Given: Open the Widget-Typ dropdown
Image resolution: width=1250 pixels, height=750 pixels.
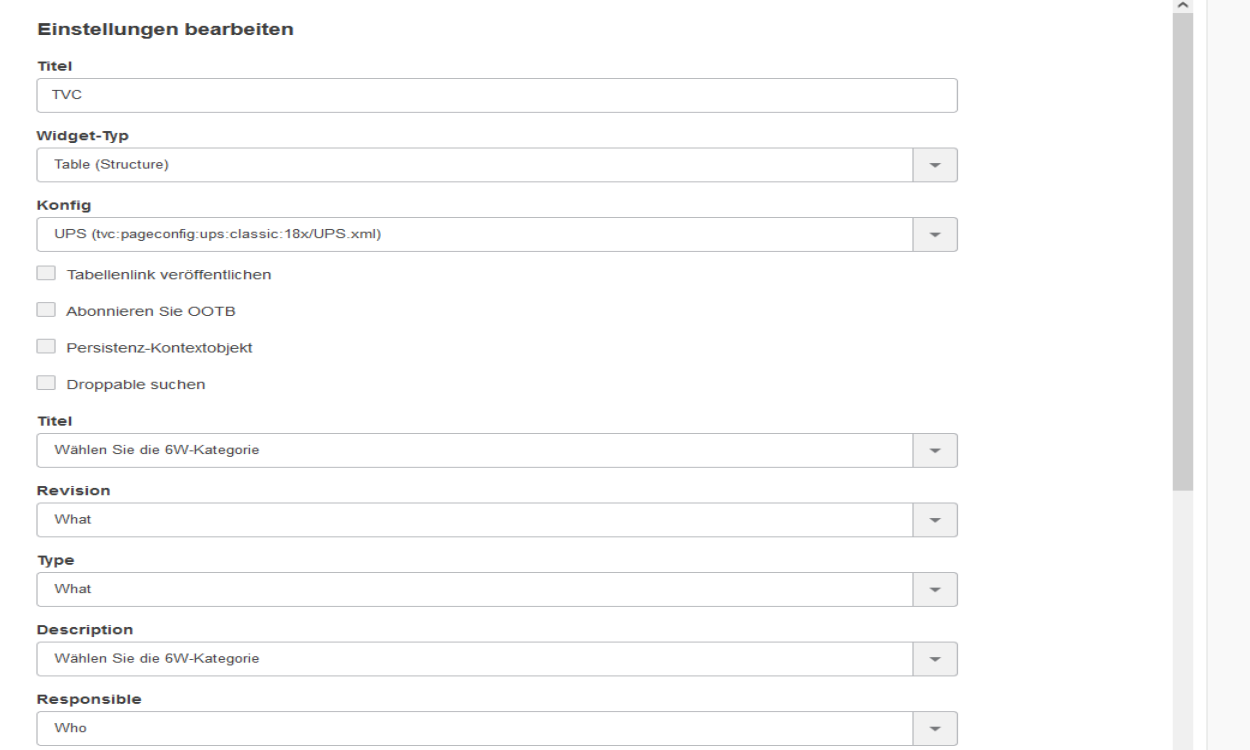Looking at the screenshot, I should [475, 165].
